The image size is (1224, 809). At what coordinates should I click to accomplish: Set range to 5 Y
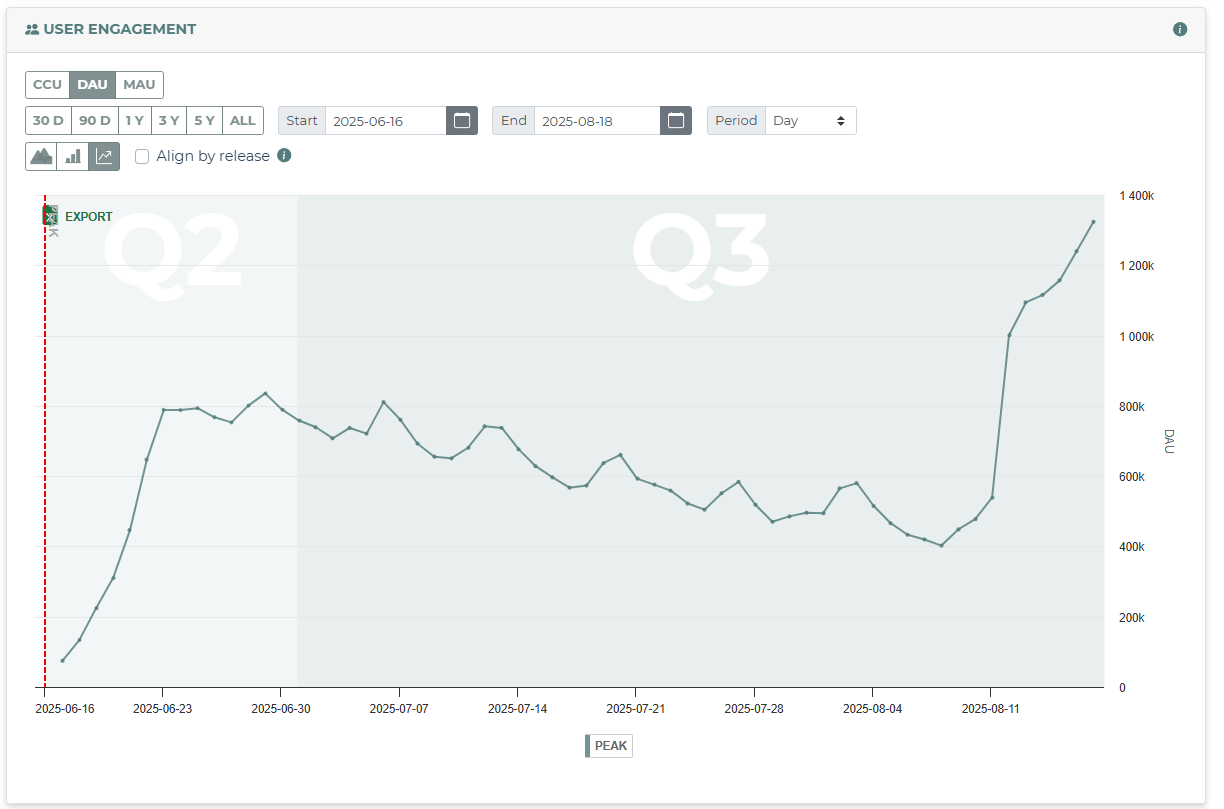[x=204, y=121]
